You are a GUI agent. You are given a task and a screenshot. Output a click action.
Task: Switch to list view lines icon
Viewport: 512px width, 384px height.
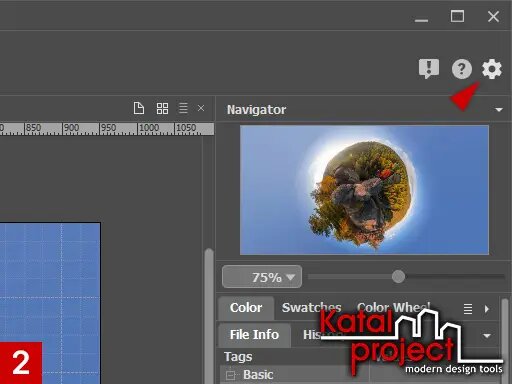(x=183, y=108)
